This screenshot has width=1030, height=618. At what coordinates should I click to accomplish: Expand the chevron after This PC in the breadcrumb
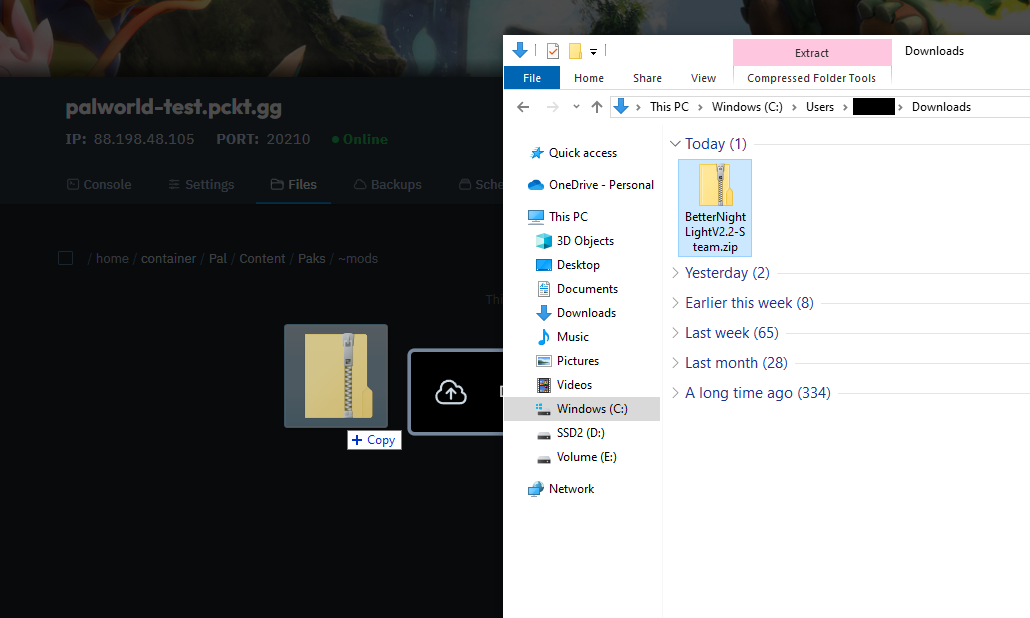700,107
